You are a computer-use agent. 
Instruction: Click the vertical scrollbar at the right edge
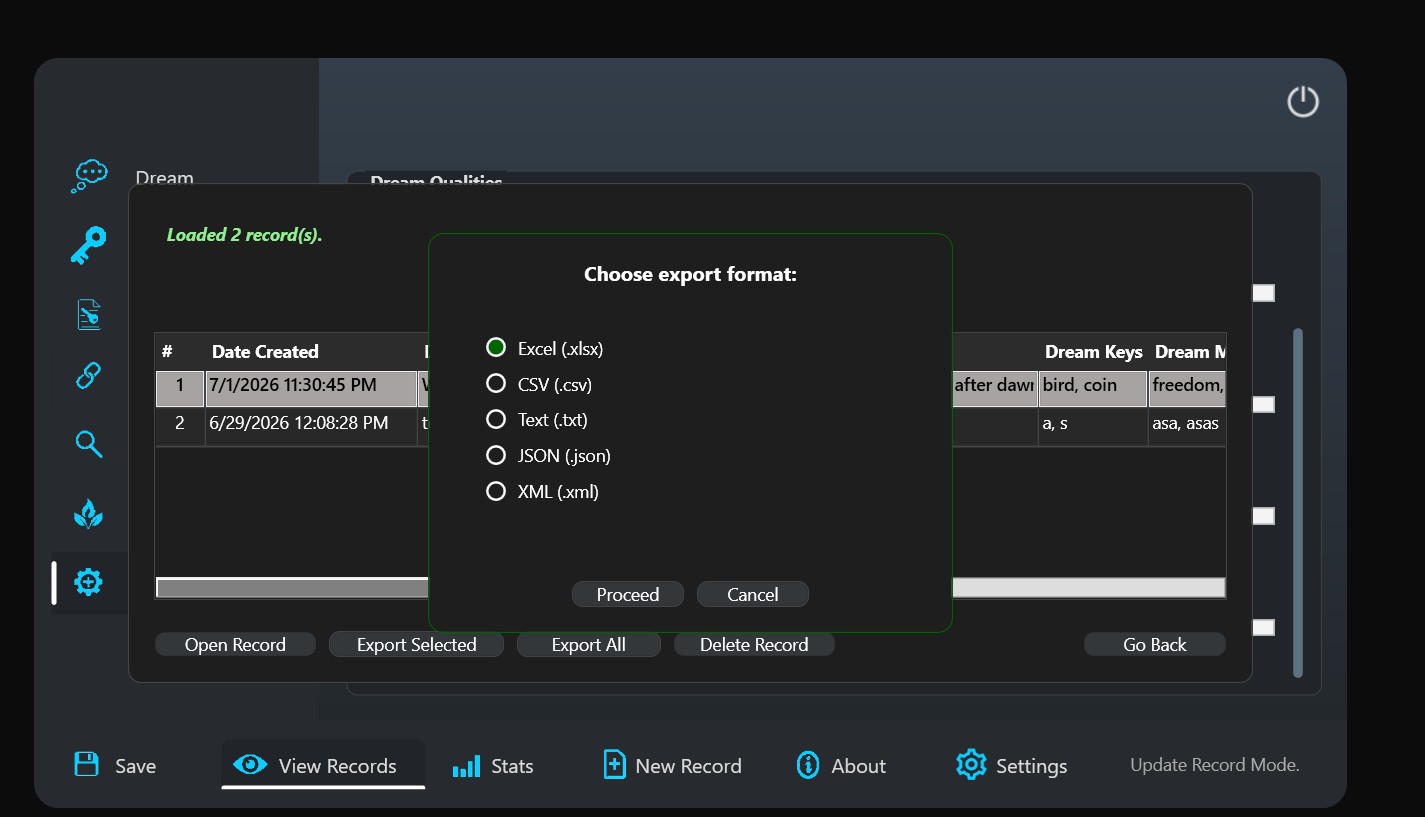(1298, 502)
